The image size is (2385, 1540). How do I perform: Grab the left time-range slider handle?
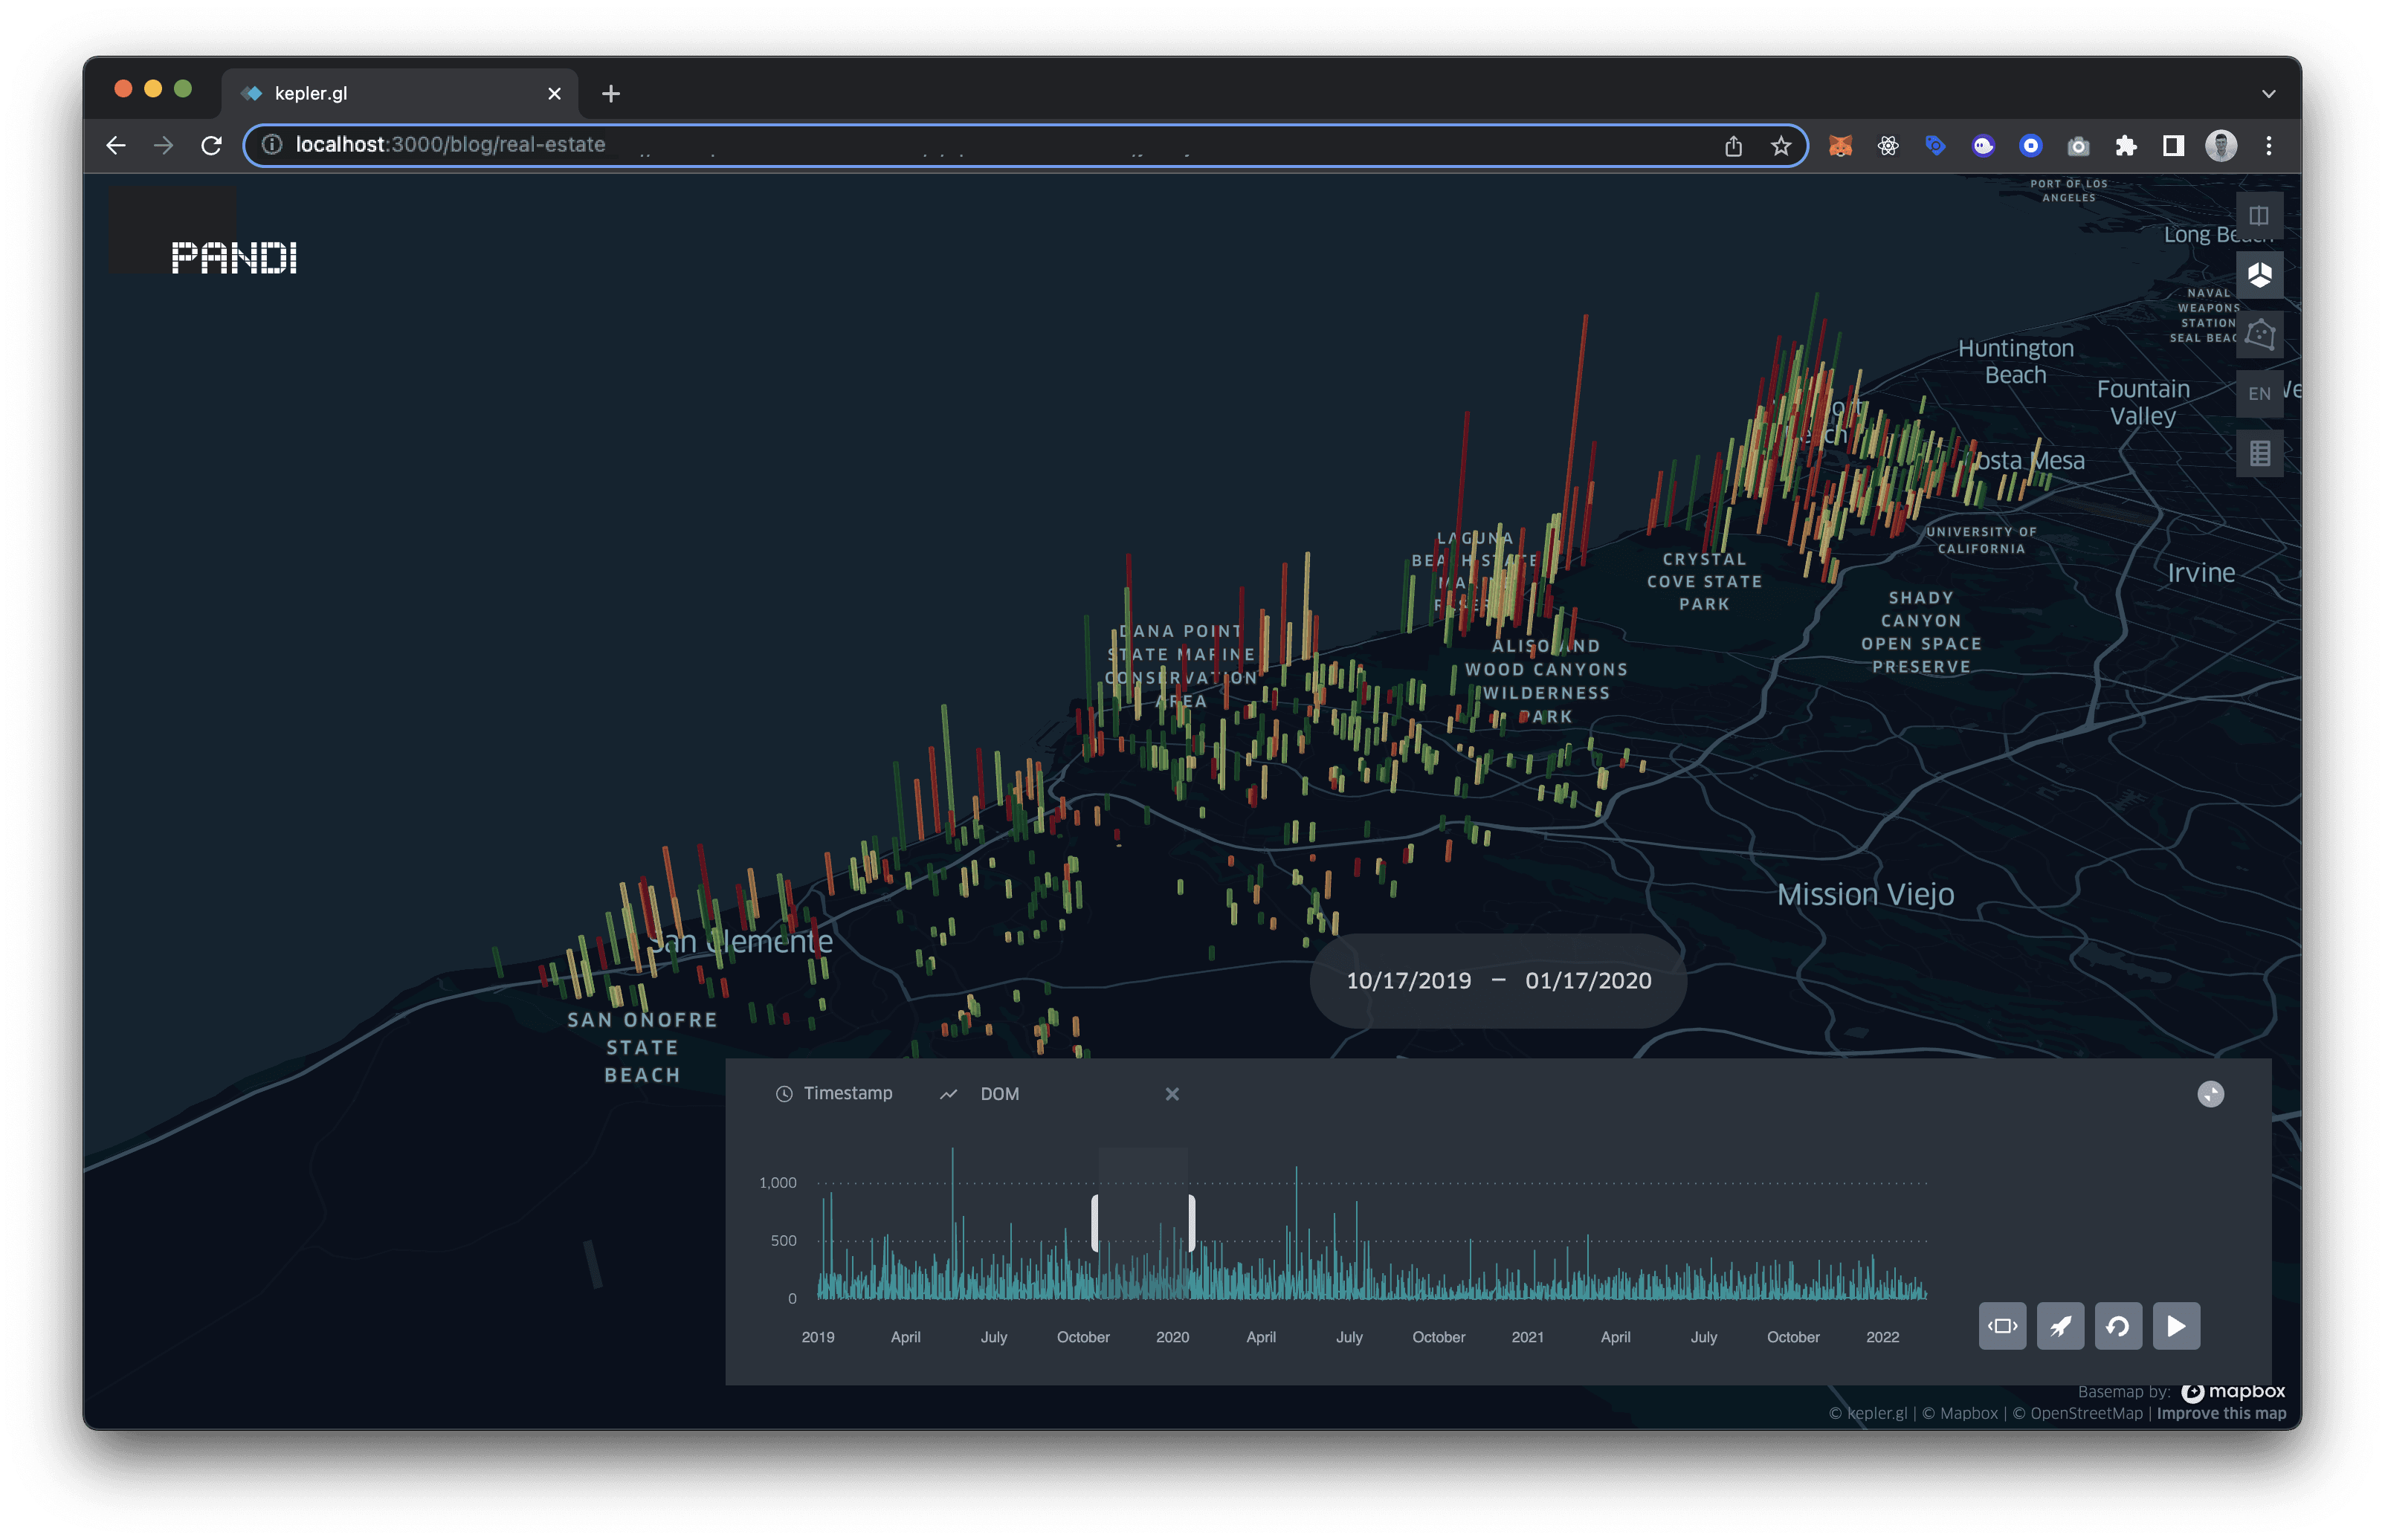click(1095, 1222)
